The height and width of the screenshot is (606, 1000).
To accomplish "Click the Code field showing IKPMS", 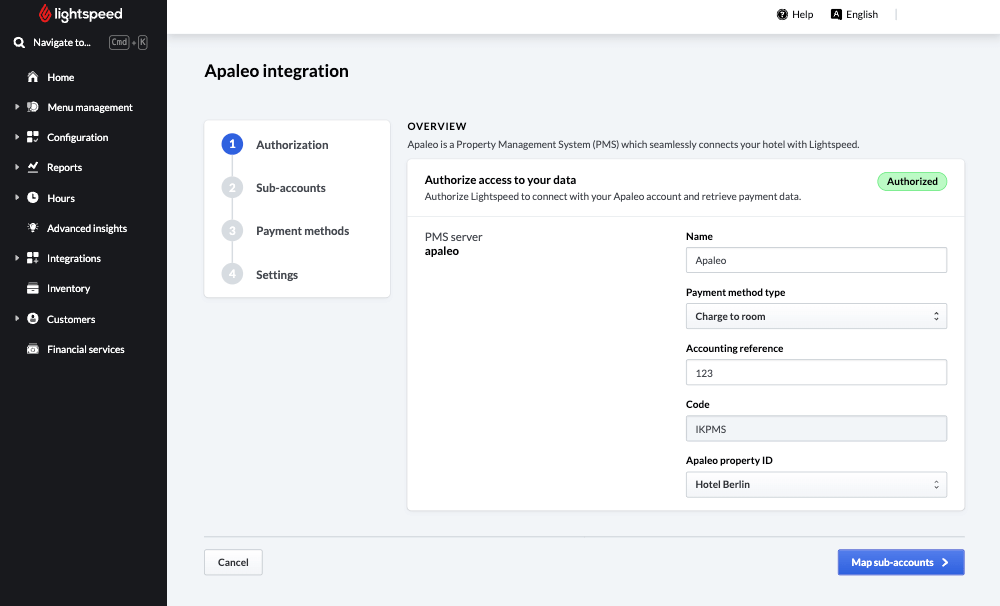I will pos(816,429).
